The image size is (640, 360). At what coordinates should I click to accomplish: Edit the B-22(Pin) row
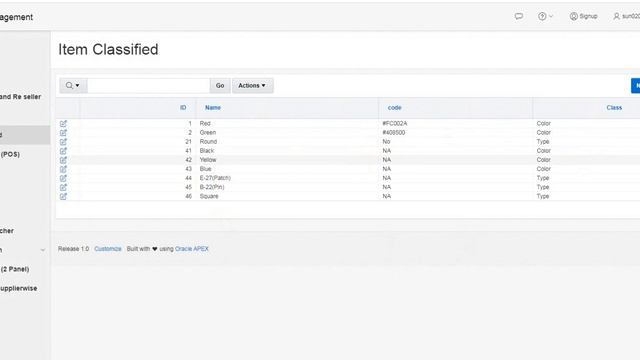click(63, 187)
